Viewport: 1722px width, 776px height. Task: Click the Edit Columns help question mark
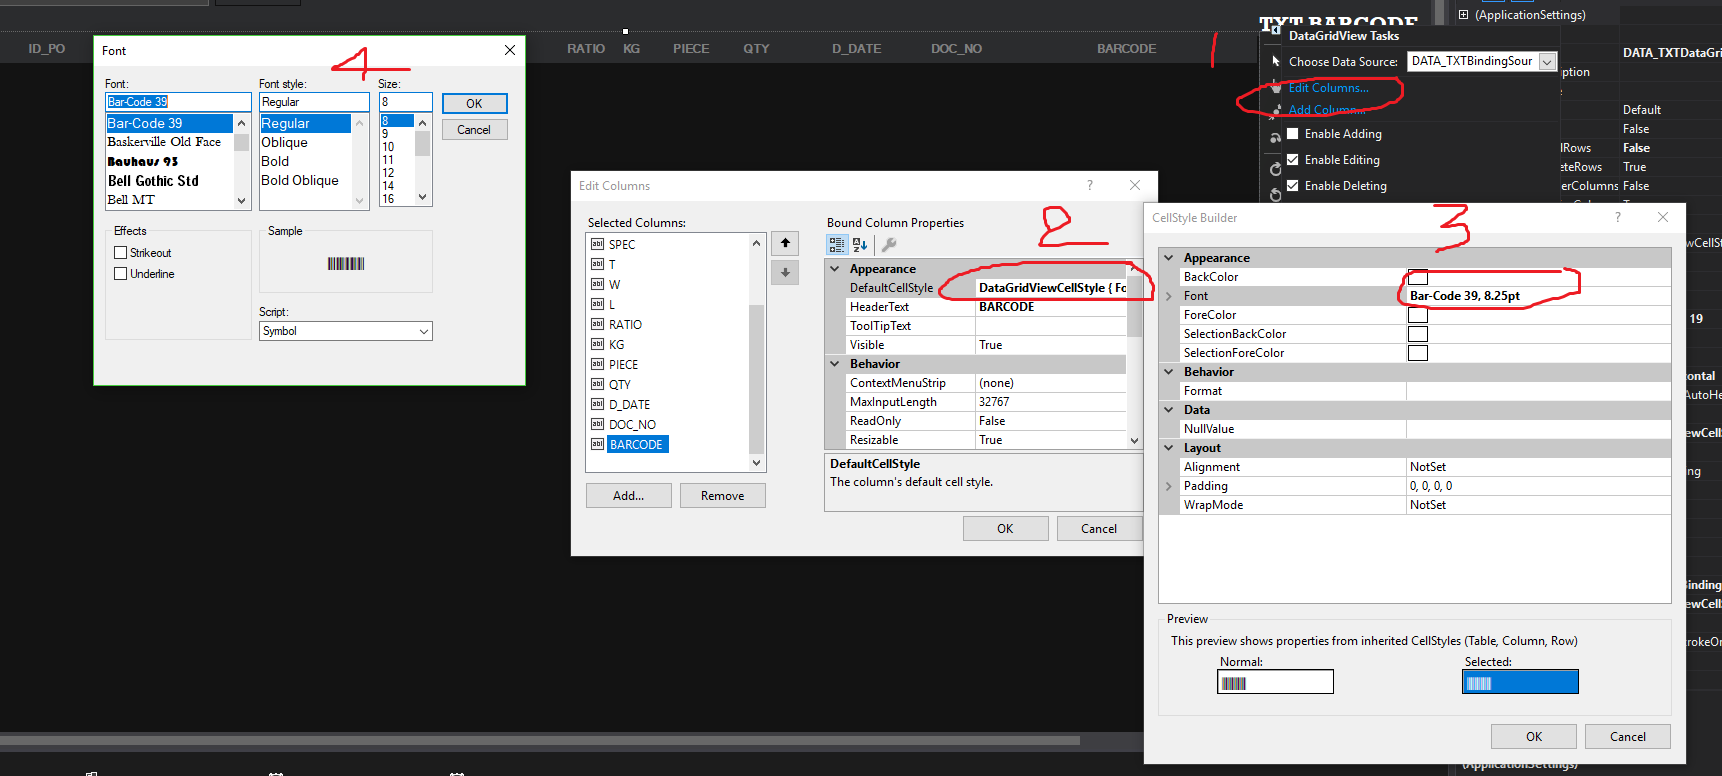pos(1090,185)
